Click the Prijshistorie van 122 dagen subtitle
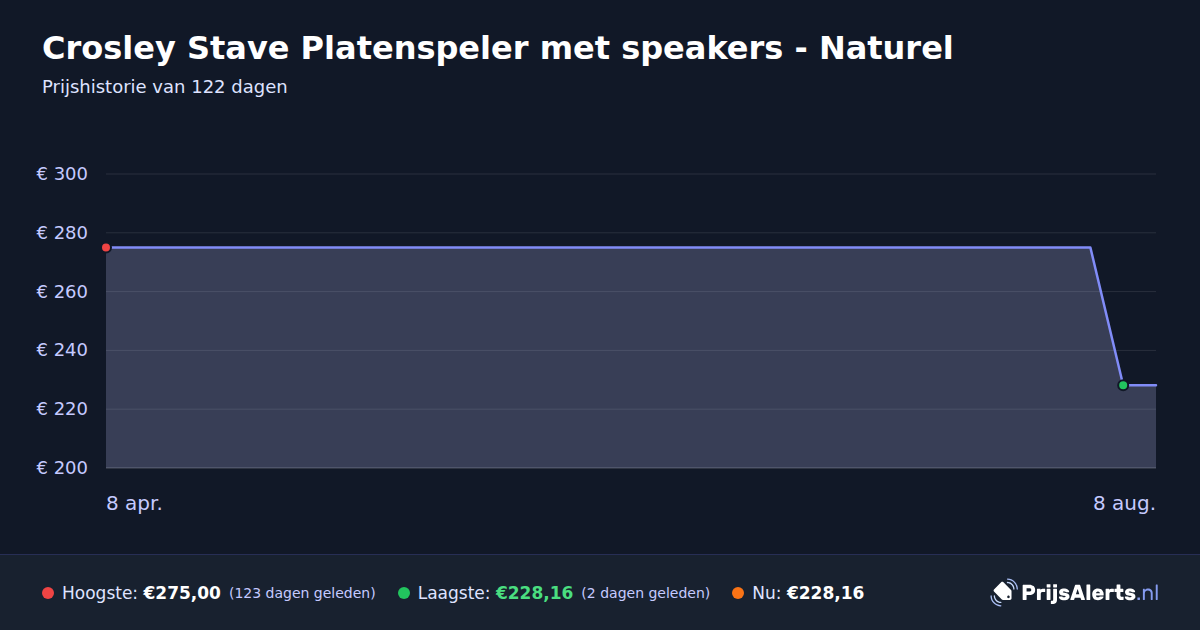The height and width of the screenshot is (630, 1200). (165, 87)
